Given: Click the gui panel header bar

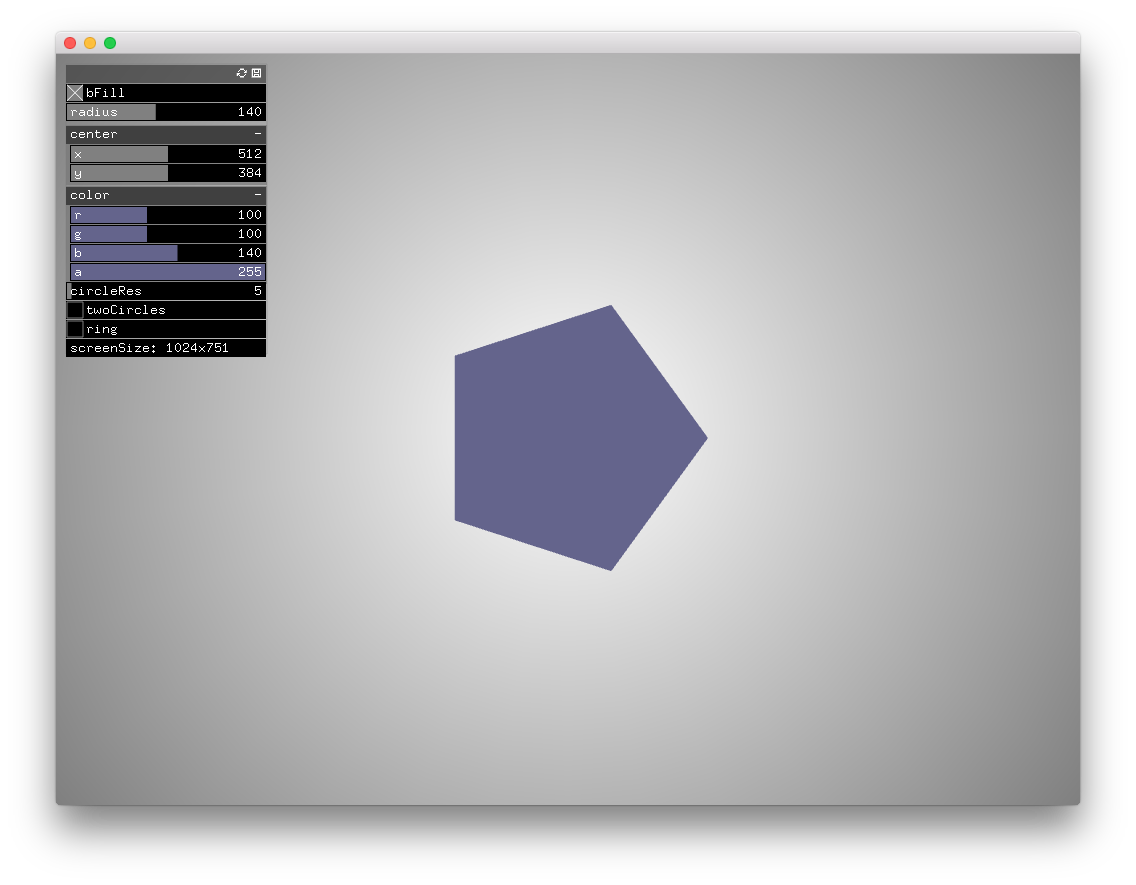Looking at the screenshot, I should [150, 72].
